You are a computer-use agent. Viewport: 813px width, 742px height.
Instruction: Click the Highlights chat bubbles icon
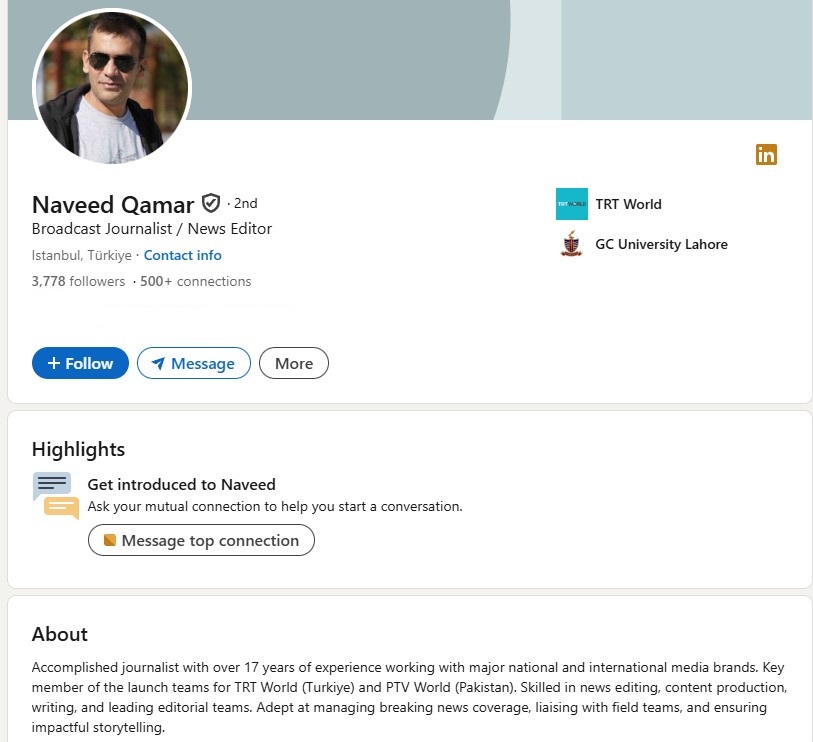[x=55, y=496]
